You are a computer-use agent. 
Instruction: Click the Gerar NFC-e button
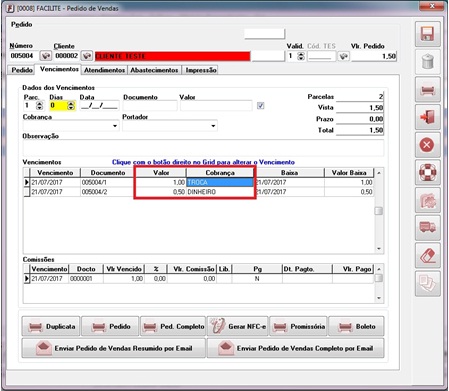tap(238, 326)
